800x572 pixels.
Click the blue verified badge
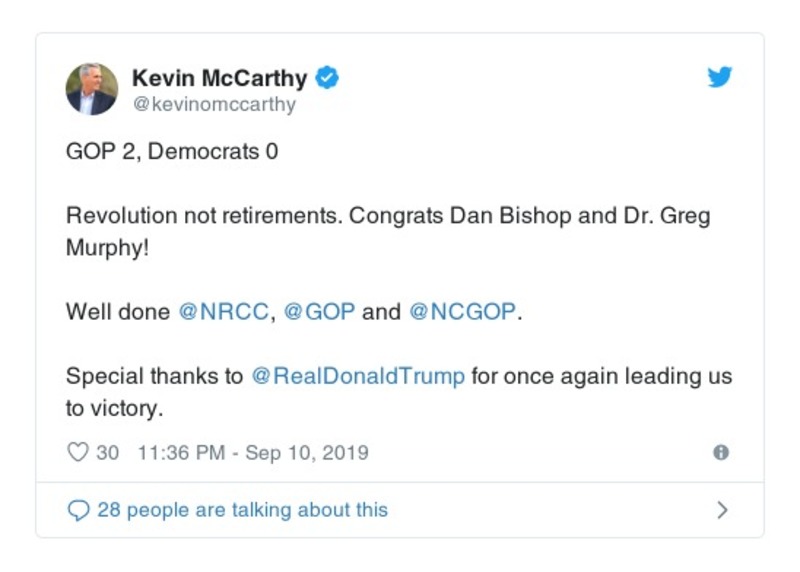coord(327,77)
